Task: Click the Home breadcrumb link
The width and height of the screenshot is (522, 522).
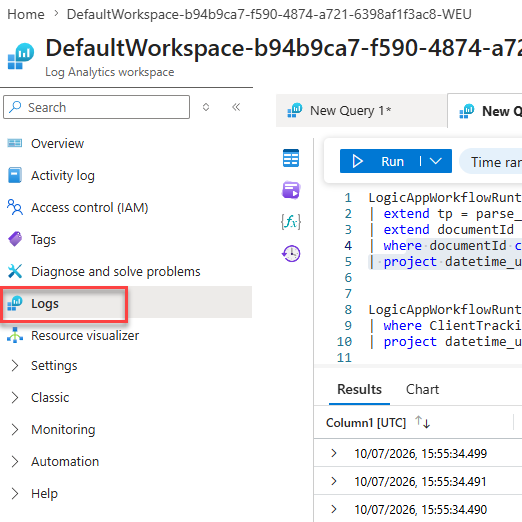Action: pos(26,14)
